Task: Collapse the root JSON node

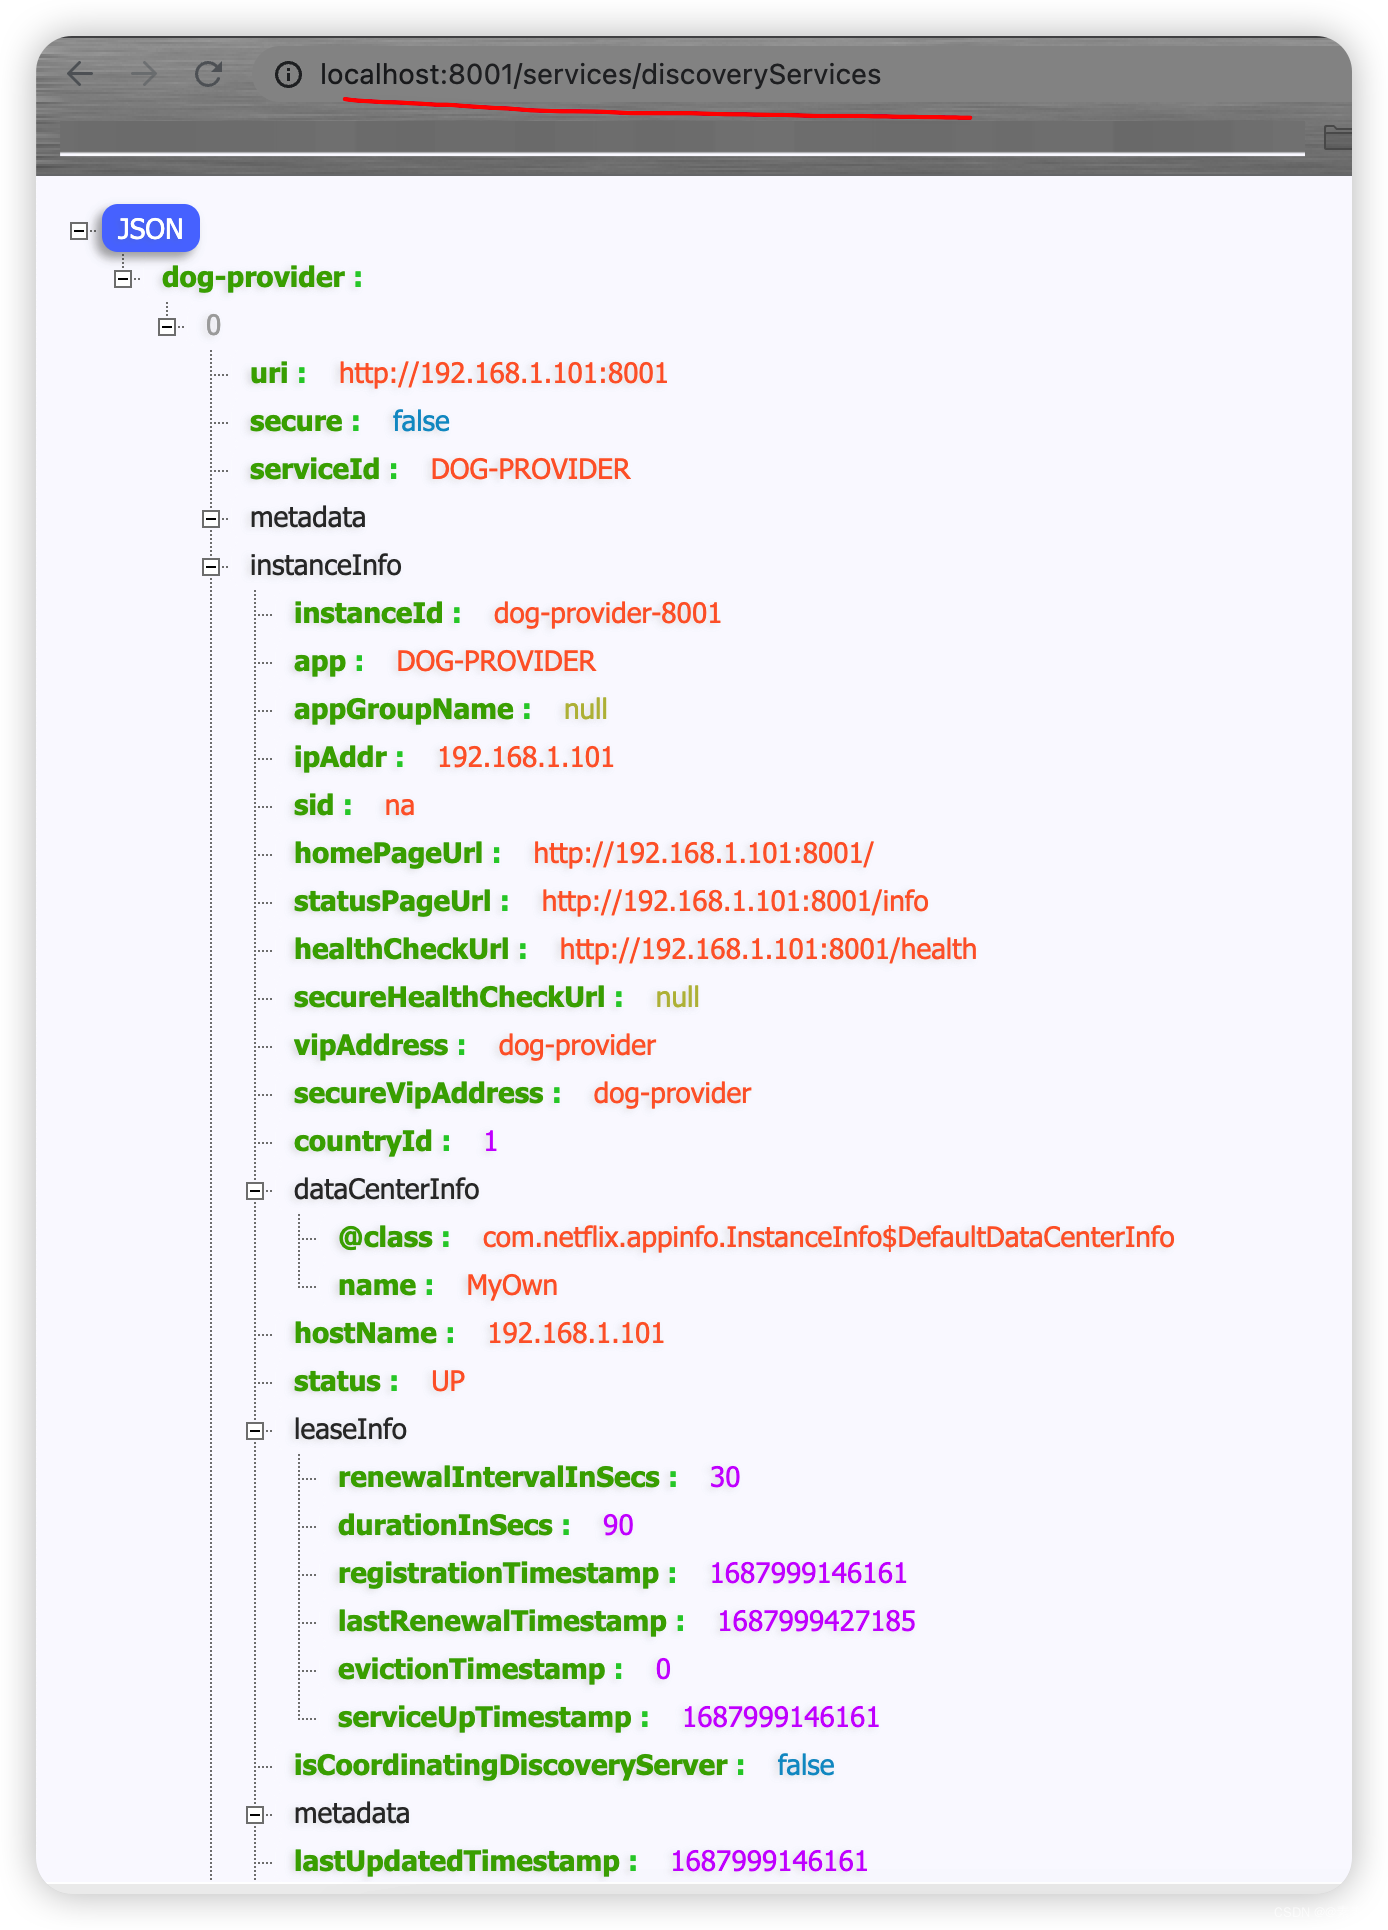Action: (x=78, y=231)
